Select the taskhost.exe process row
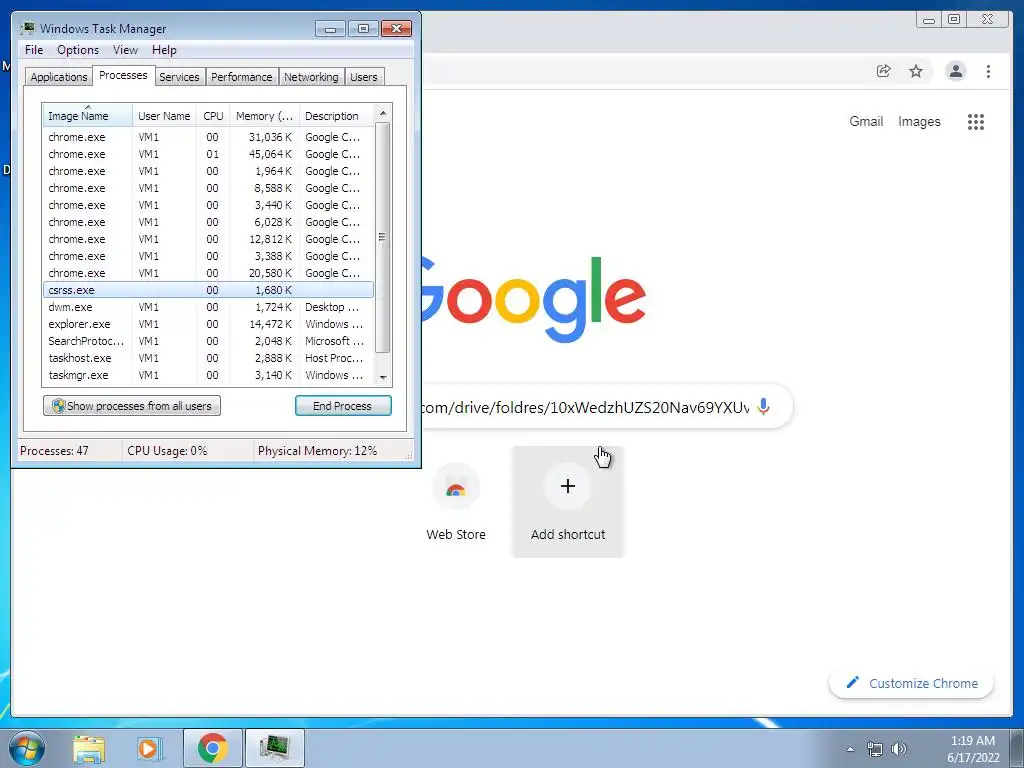This screenshot has width=1024, height=768. [x=208, y=358]
